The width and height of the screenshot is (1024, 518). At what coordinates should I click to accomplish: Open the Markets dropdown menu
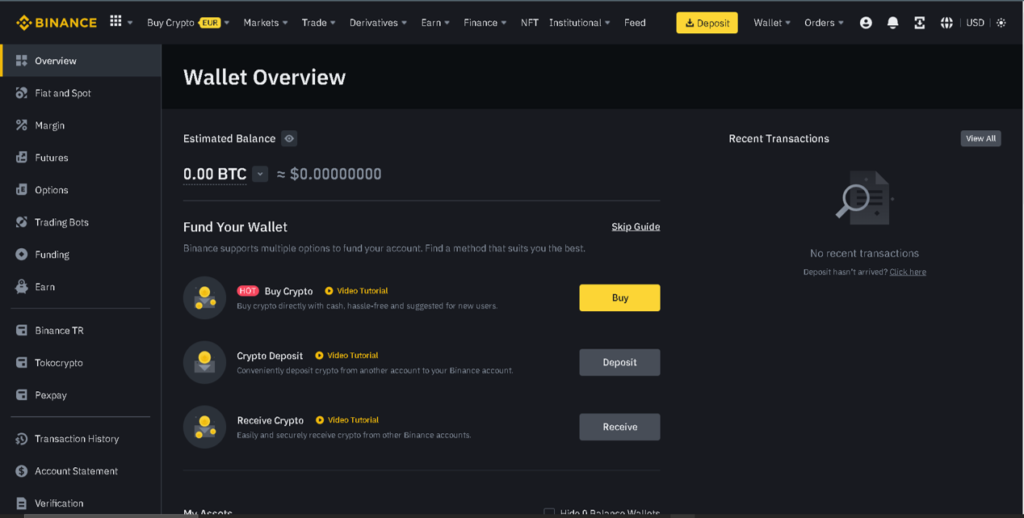click(x=265, y=23)
